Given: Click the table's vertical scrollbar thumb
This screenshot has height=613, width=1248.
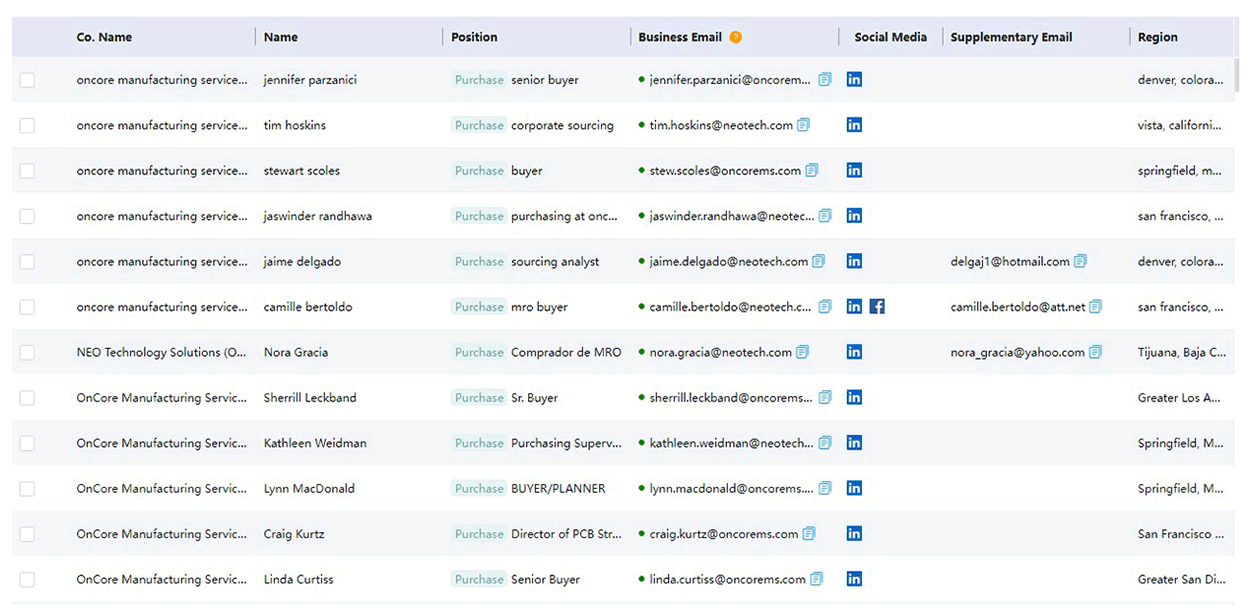Looking at the screenshot, I should tap(1237, 76).
